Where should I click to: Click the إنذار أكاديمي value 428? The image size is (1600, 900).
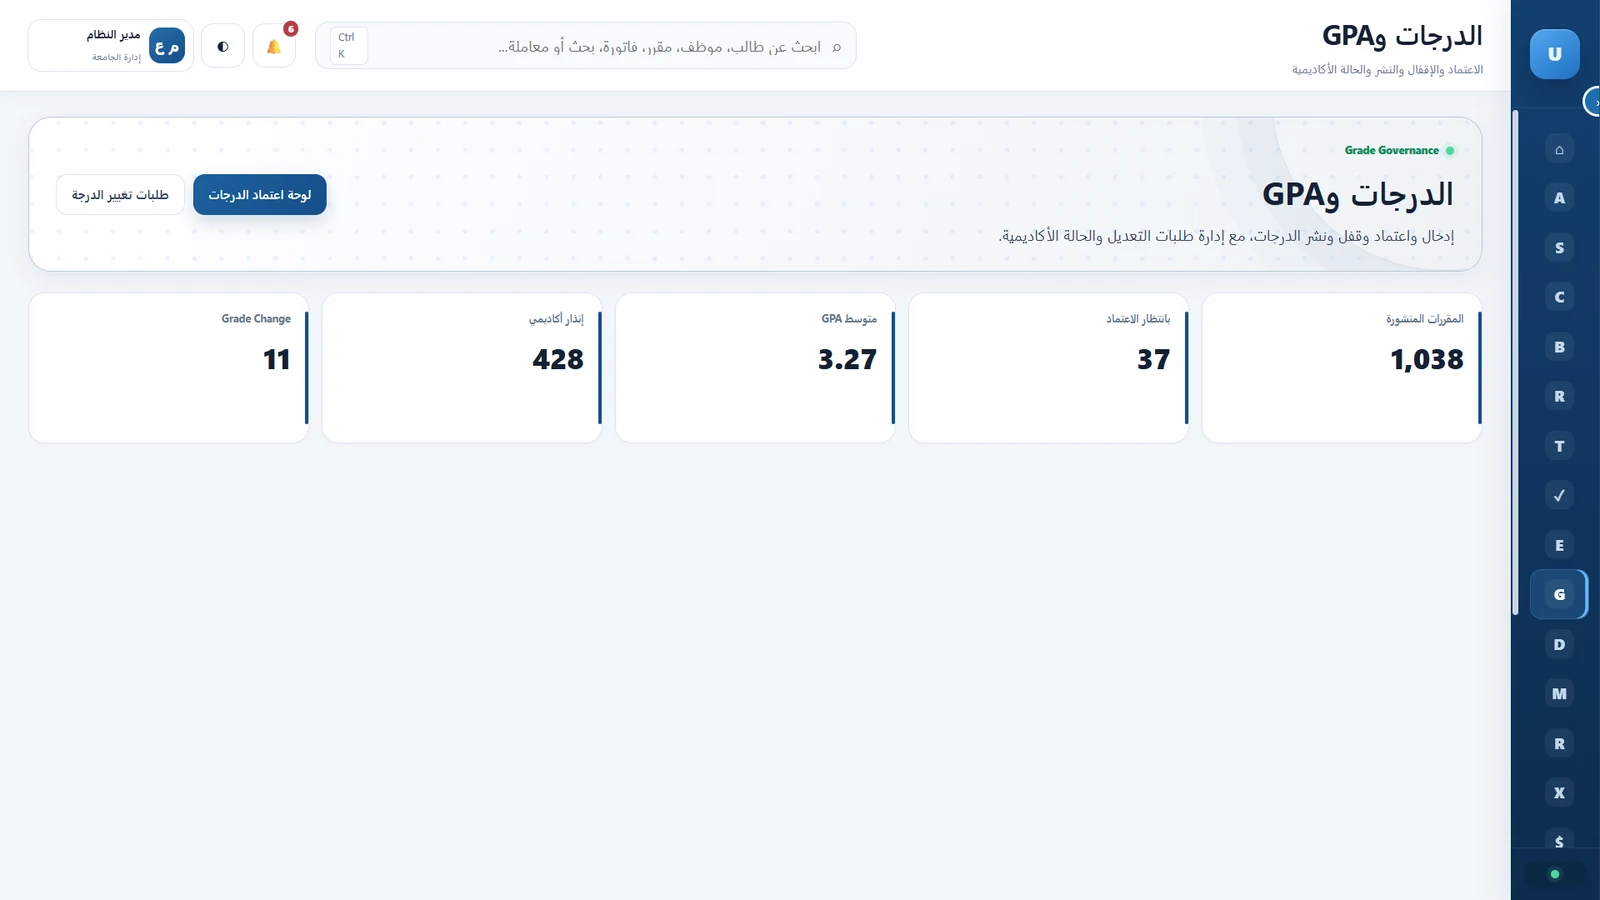point(558,360)
